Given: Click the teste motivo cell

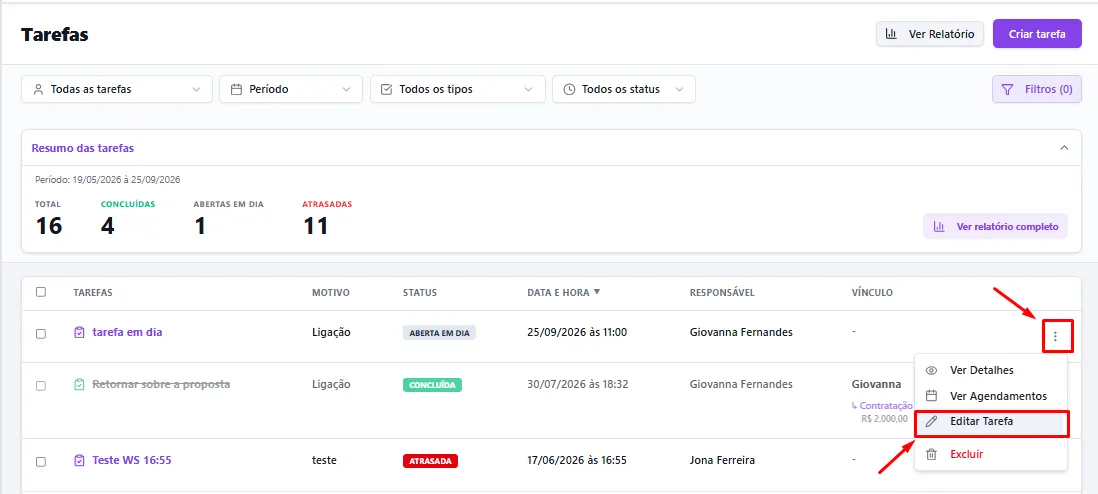Looking at the screenshot, I should pos(324,461).
